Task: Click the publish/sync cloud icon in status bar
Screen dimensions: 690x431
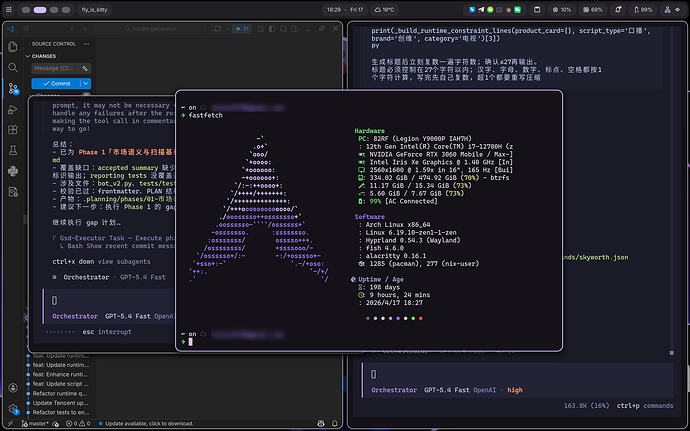Action: (55, 424)
